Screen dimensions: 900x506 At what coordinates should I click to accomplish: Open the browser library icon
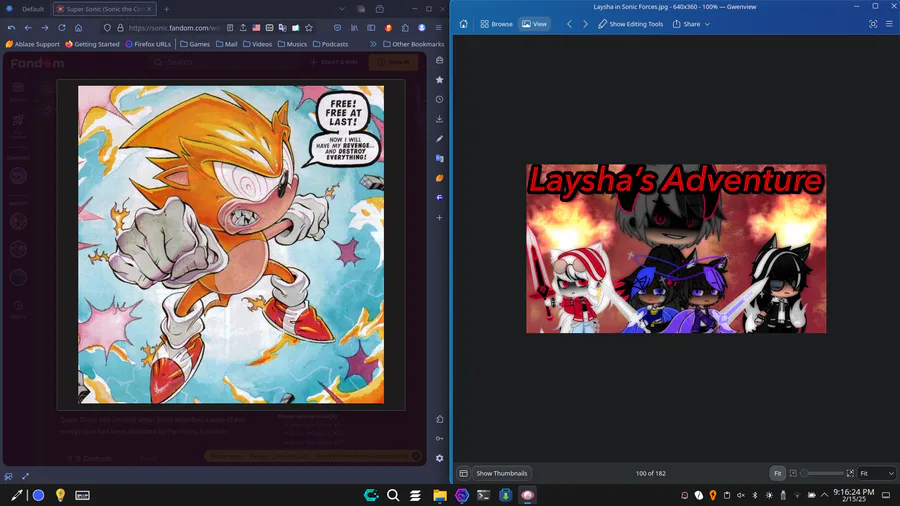[x=354, y=28]
